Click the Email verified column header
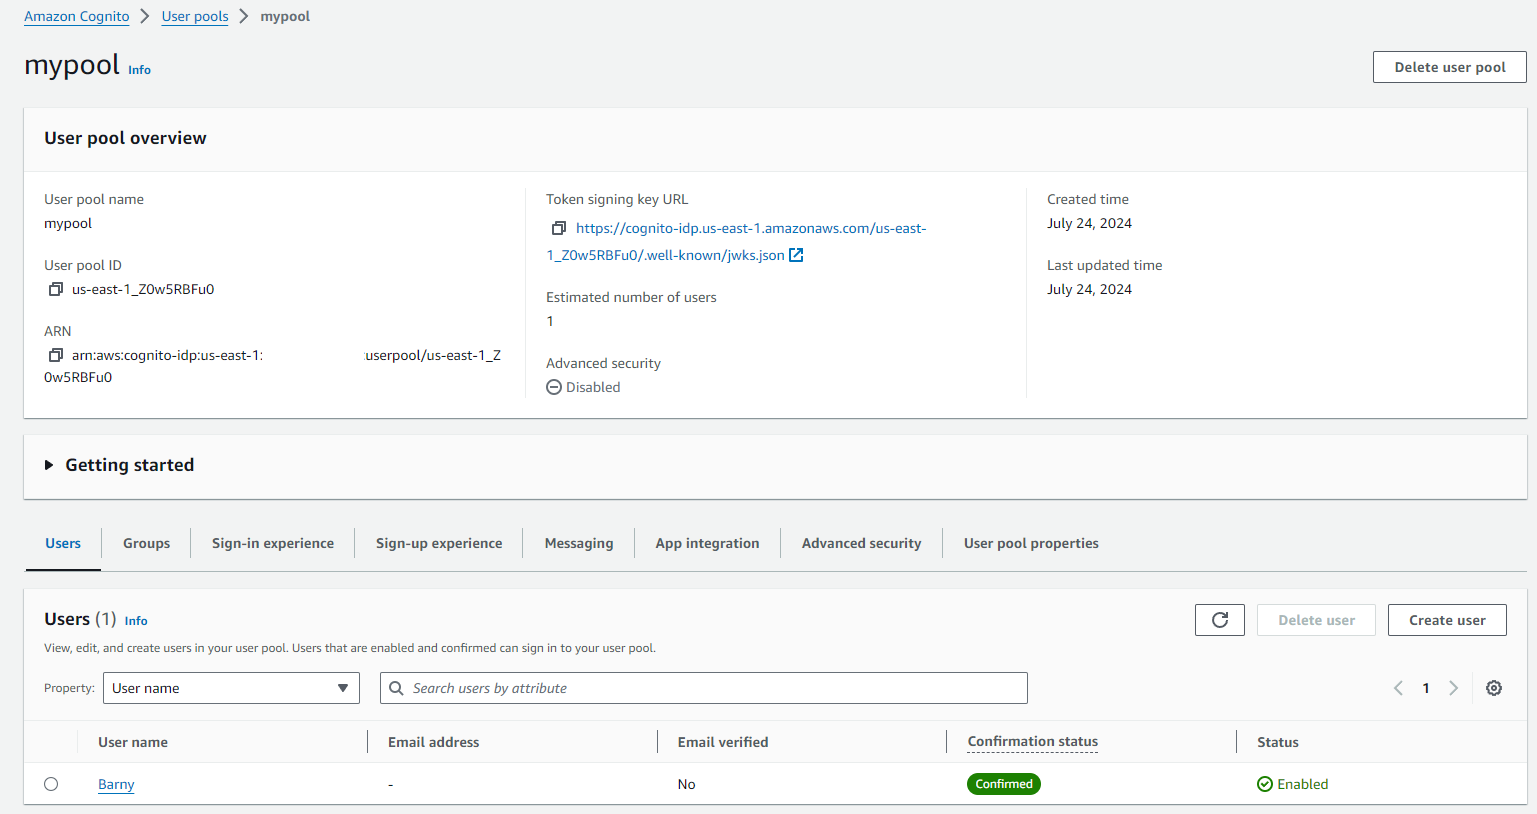Image resolution: width=1537 pixels, height=814 pixels. tap(723, 742)
